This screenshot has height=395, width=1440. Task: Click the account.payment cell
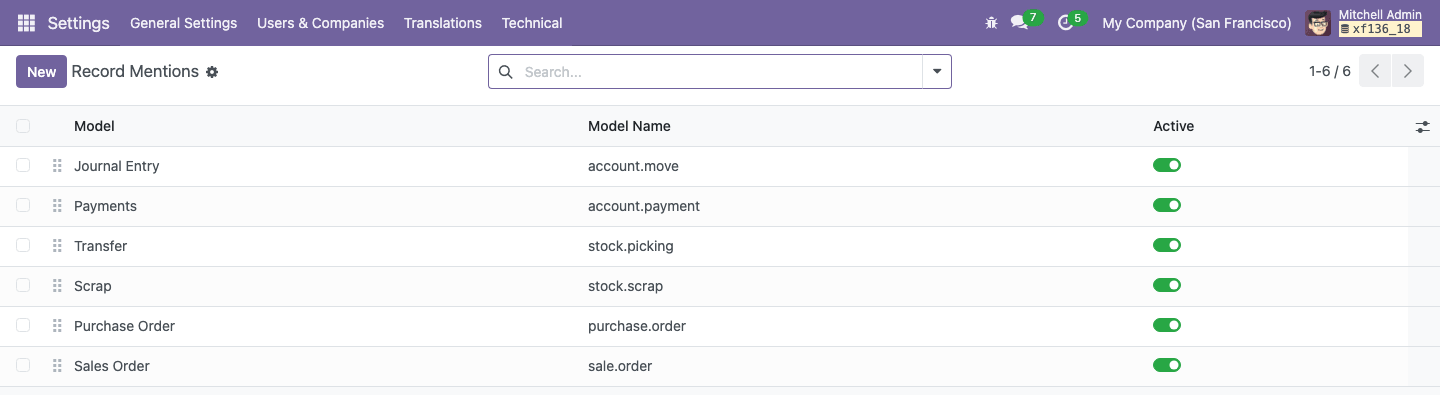pyautogui.click(x=644, y=206)
